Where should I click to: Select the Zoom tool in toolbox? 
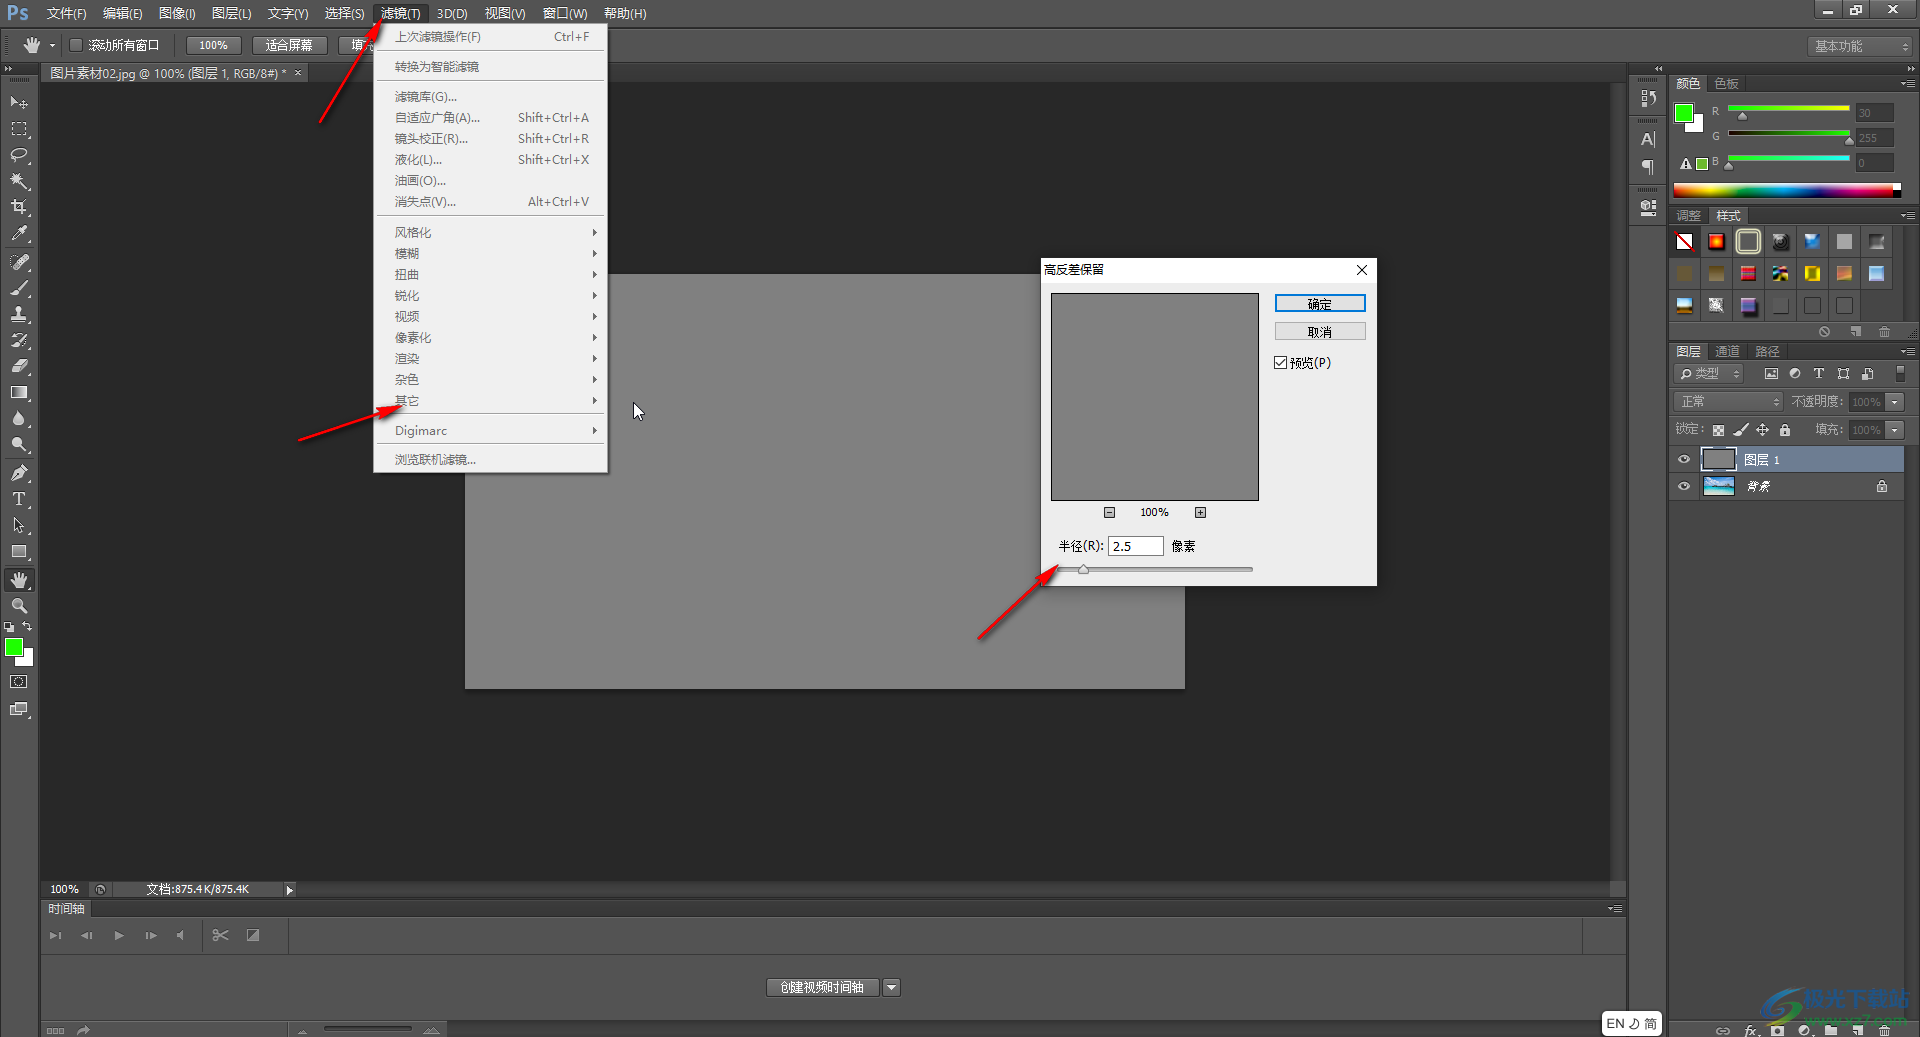19,606
